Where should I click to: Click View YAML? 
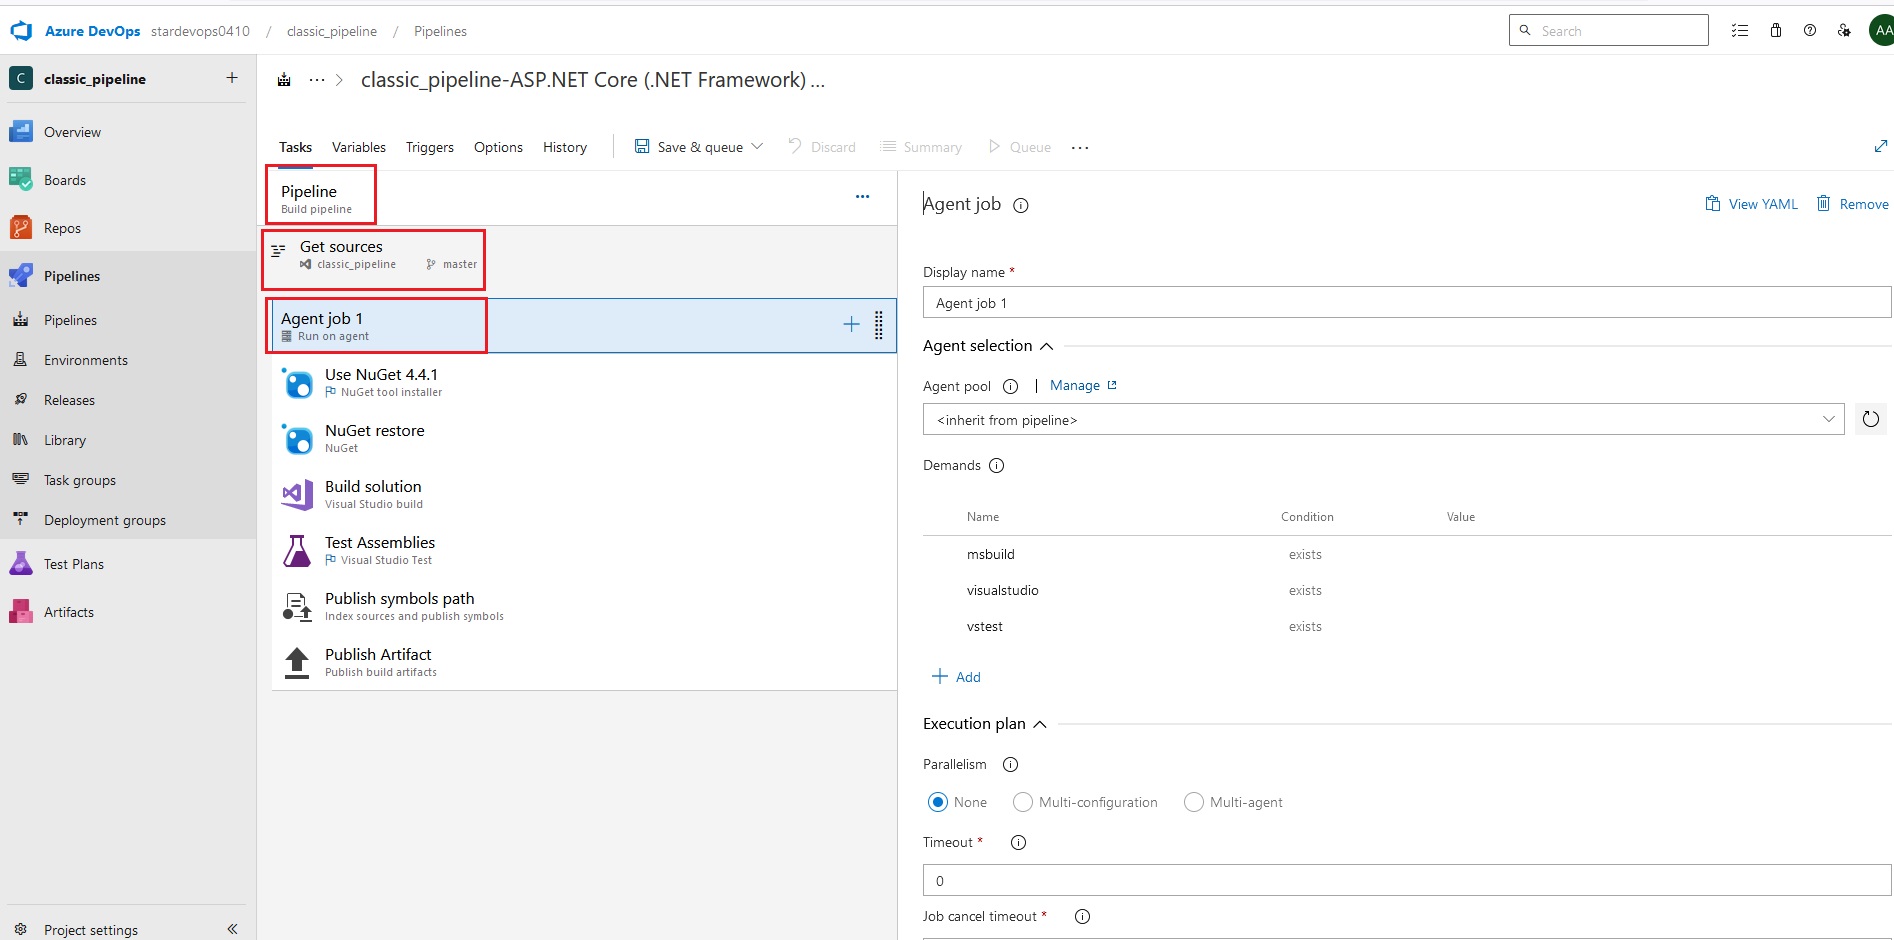(x=1751, y=204)
